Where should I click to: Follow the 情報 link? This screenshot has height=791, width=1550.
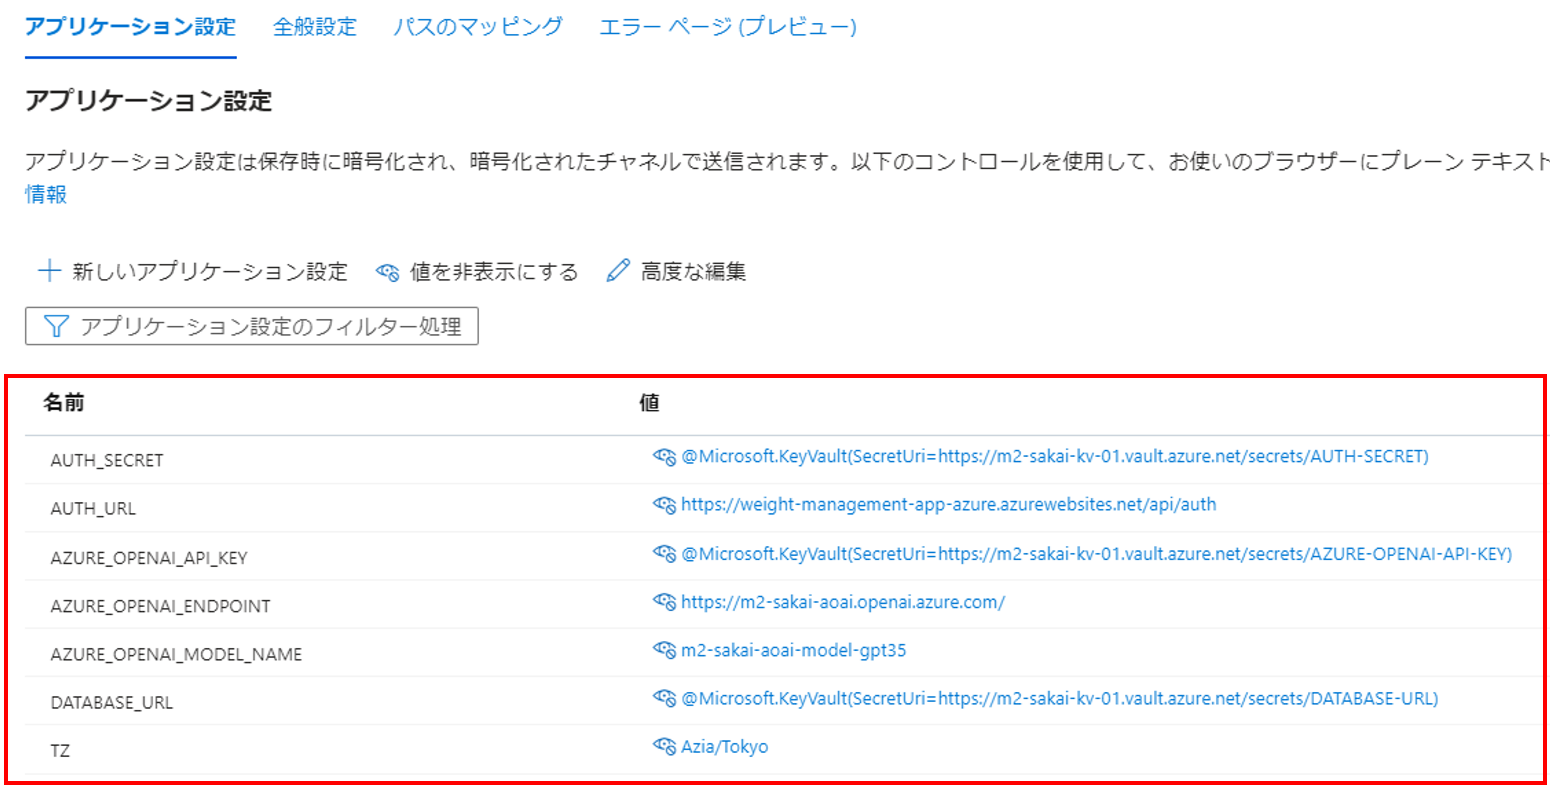point(46,194)
